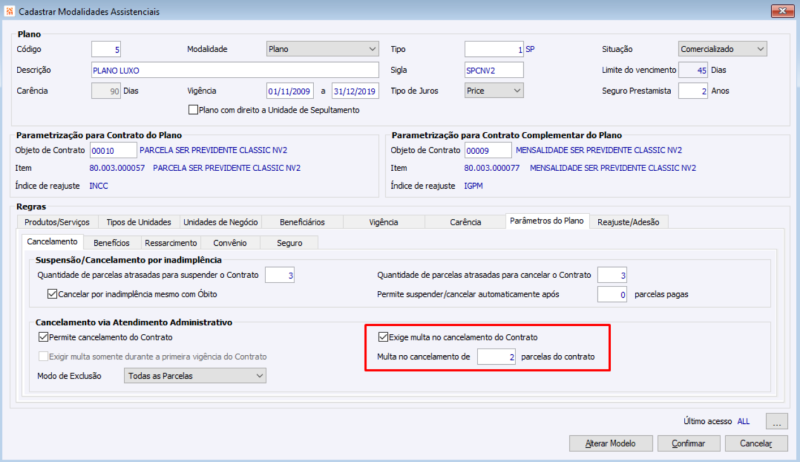Screen dimensions: 800x462
Task: Click the IGPM índice de reajuste value
Action: (473, 186)
